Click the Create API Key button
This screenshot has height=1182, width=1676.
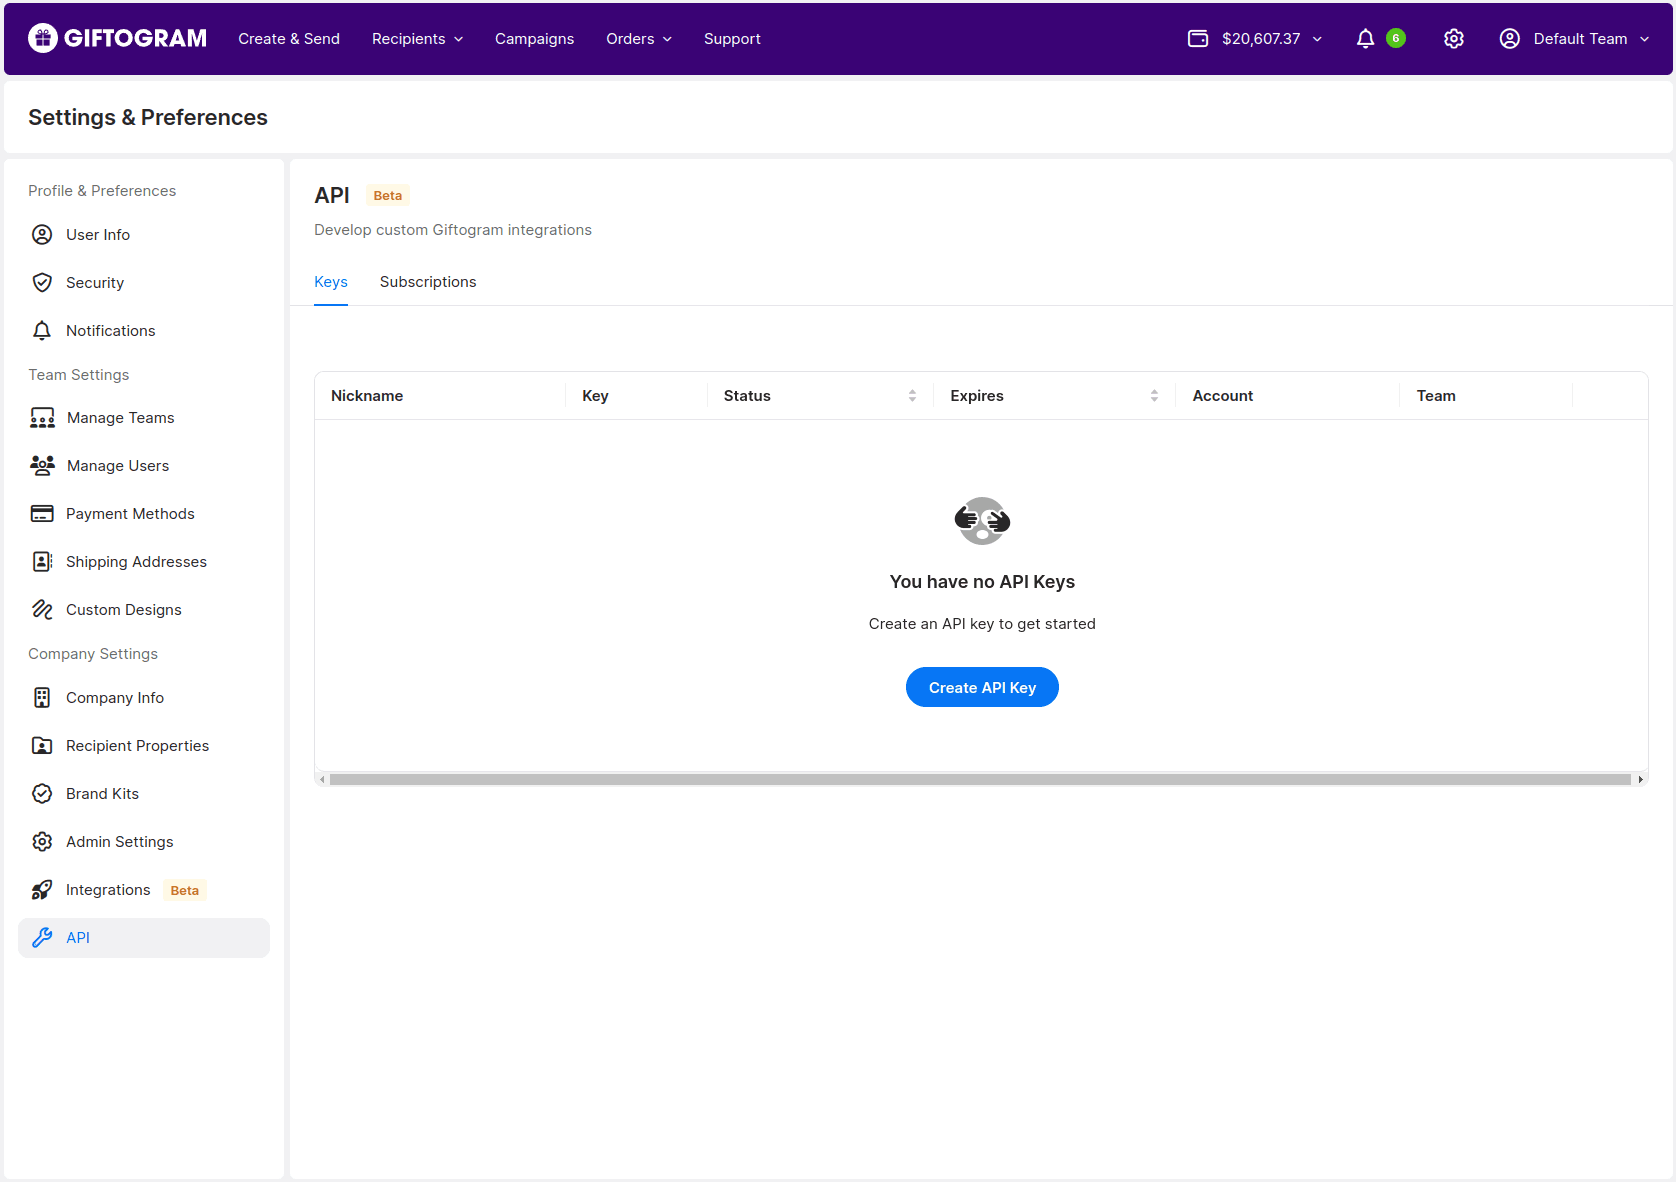pos(982,687)
